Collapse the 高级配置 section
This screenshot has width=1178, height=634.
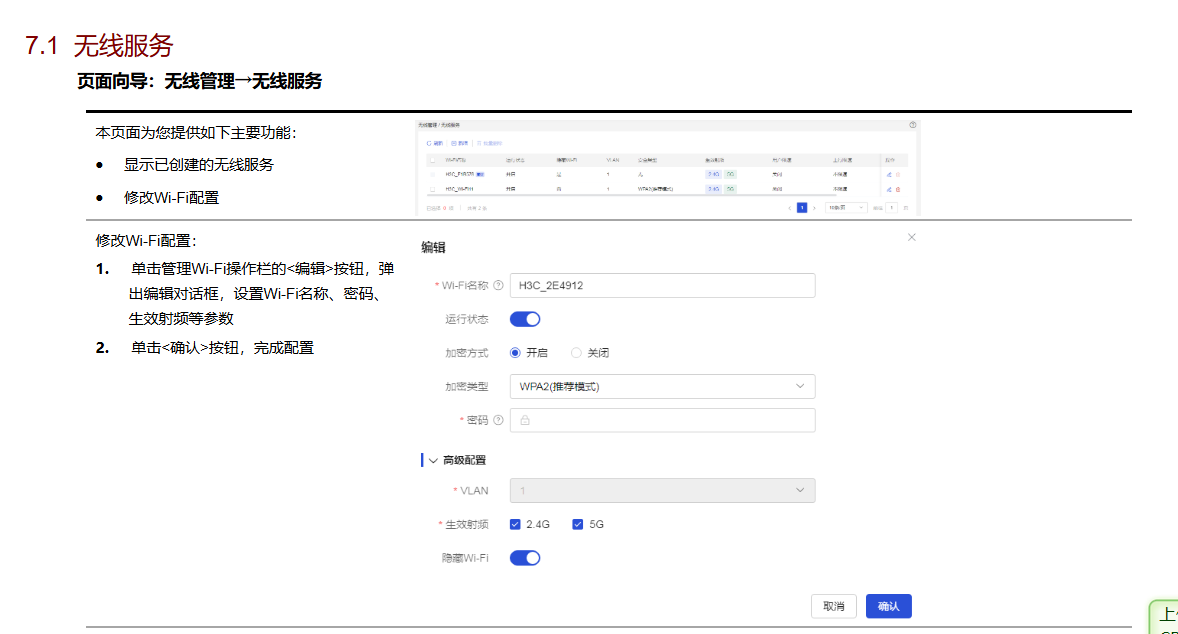[433, 460]
